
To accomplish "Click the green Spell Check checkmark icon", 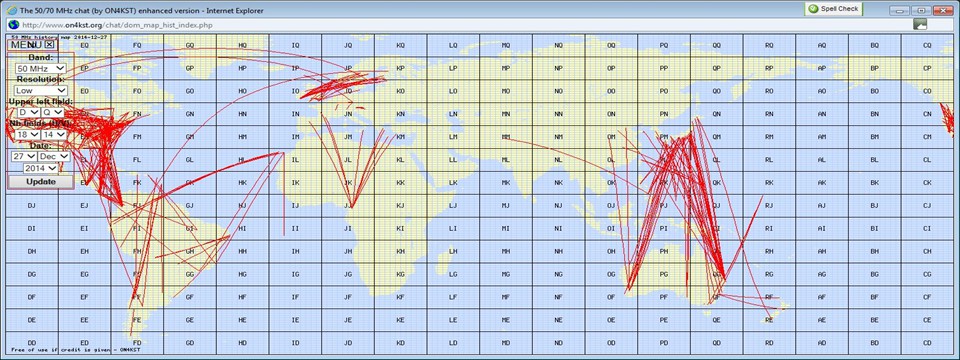I will coord(812,9).
